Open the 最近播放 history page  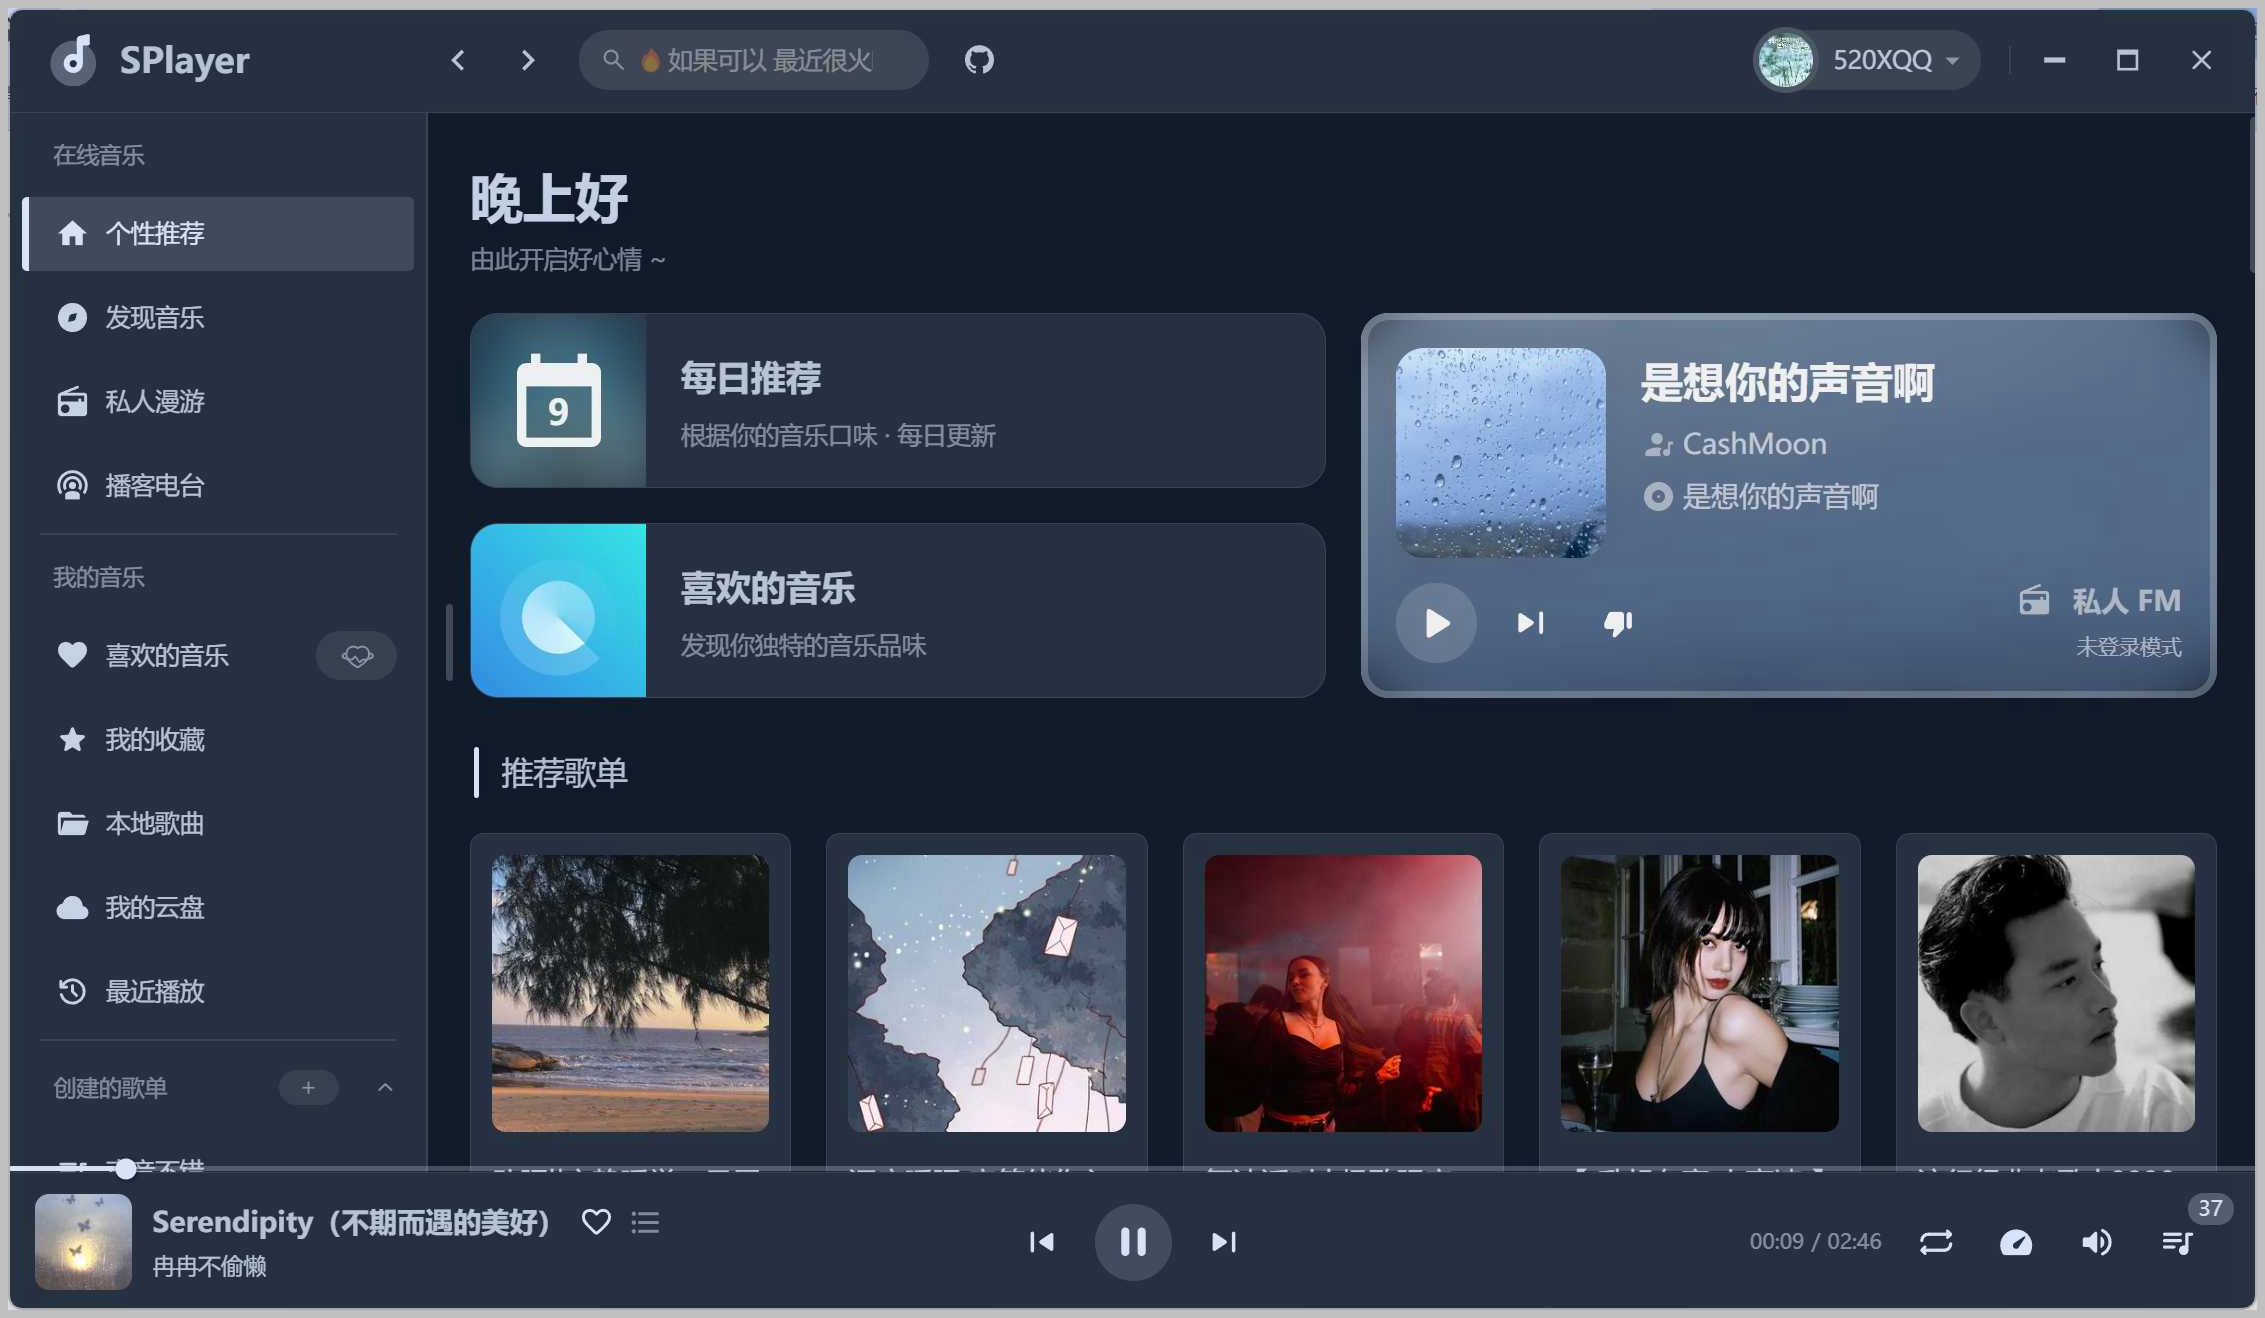[x=155, y=991]
